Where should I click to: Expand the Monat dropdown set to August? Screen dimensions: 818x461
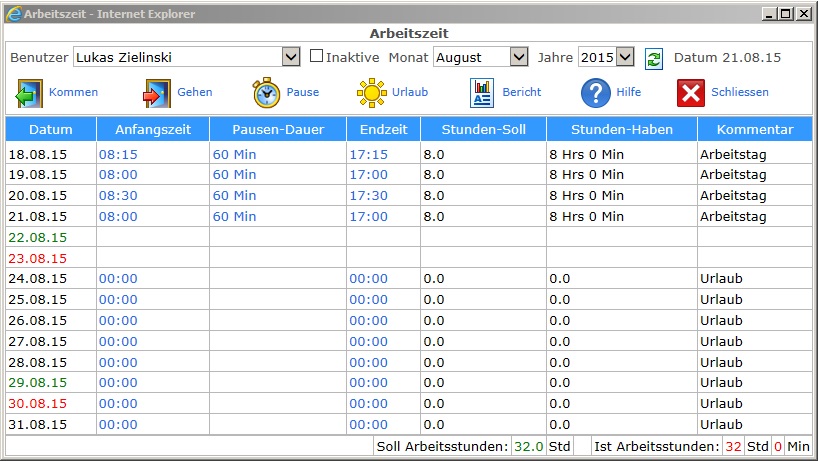coord(481,57)
